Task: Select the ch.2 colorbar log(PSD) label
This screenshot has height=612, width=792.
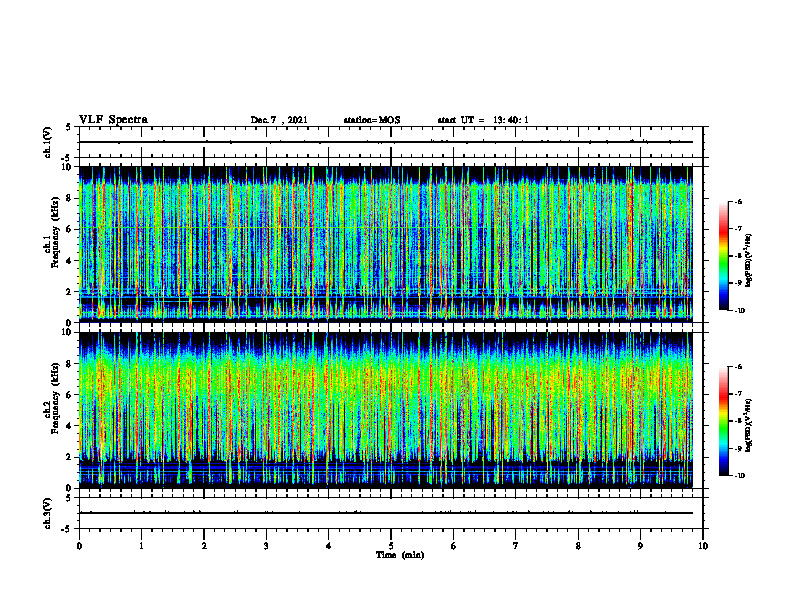Action: [x=749, y=424]
